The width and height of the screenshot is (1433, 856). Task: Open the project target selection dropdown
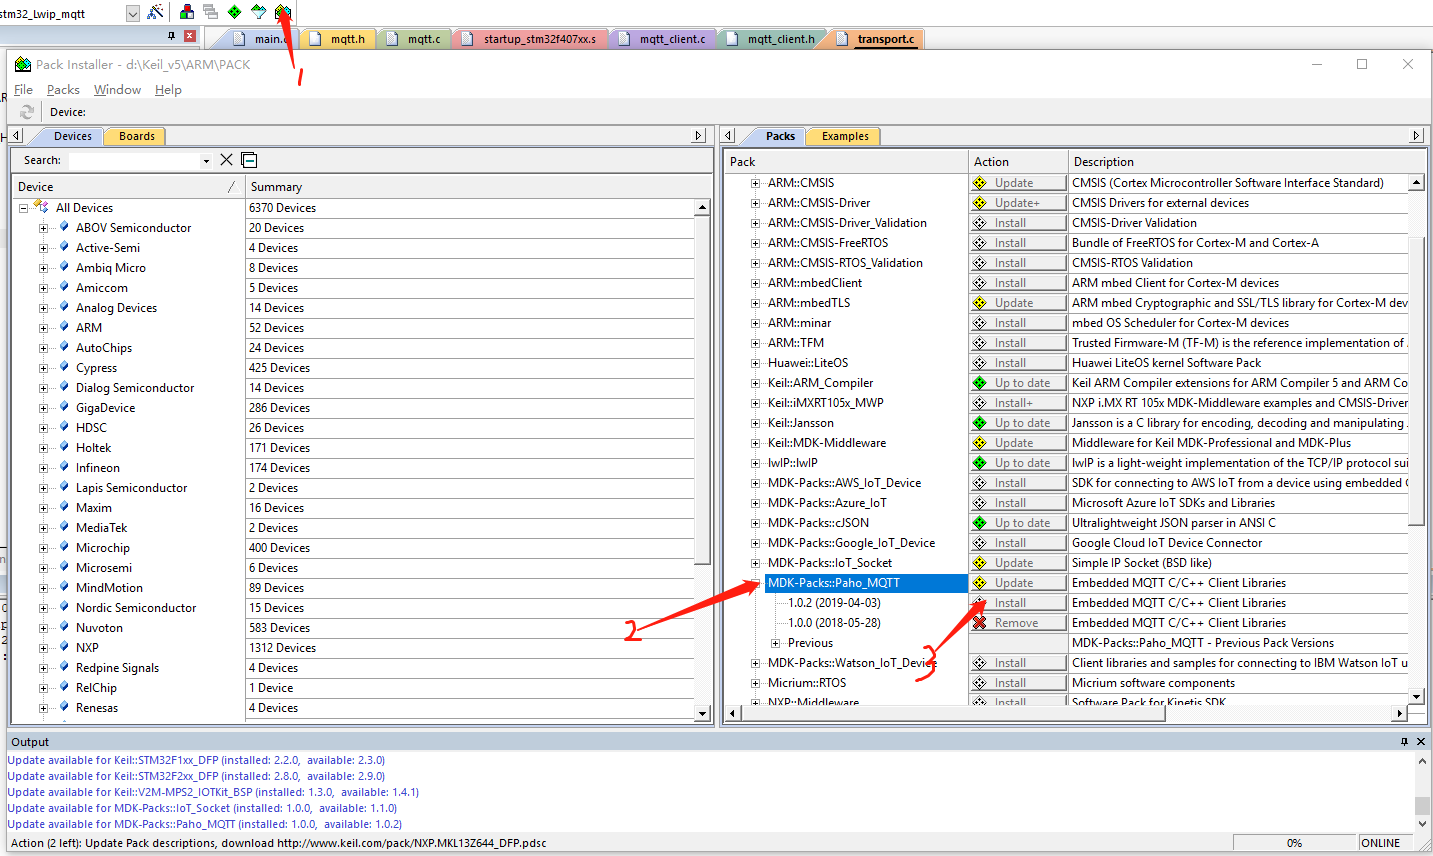(131, 13)
